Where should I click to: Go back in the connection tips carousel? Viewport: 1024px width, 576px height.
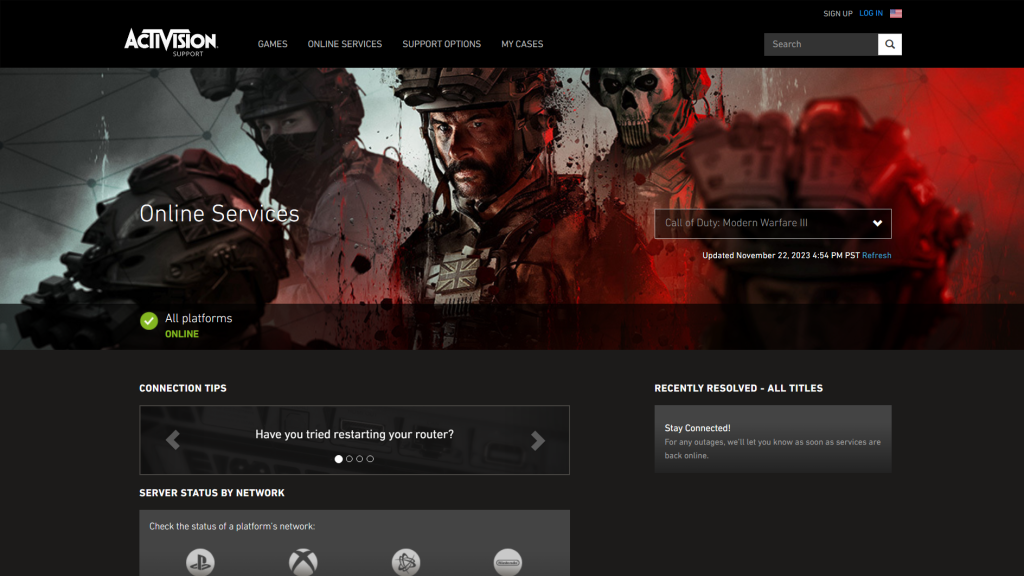pyautogui.click(x=173, y=439)
